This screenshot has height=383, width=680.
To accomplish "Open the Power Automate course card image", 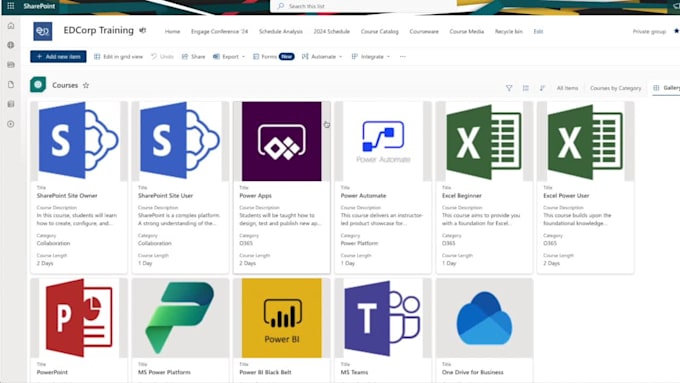I will (x=383, y=141).
